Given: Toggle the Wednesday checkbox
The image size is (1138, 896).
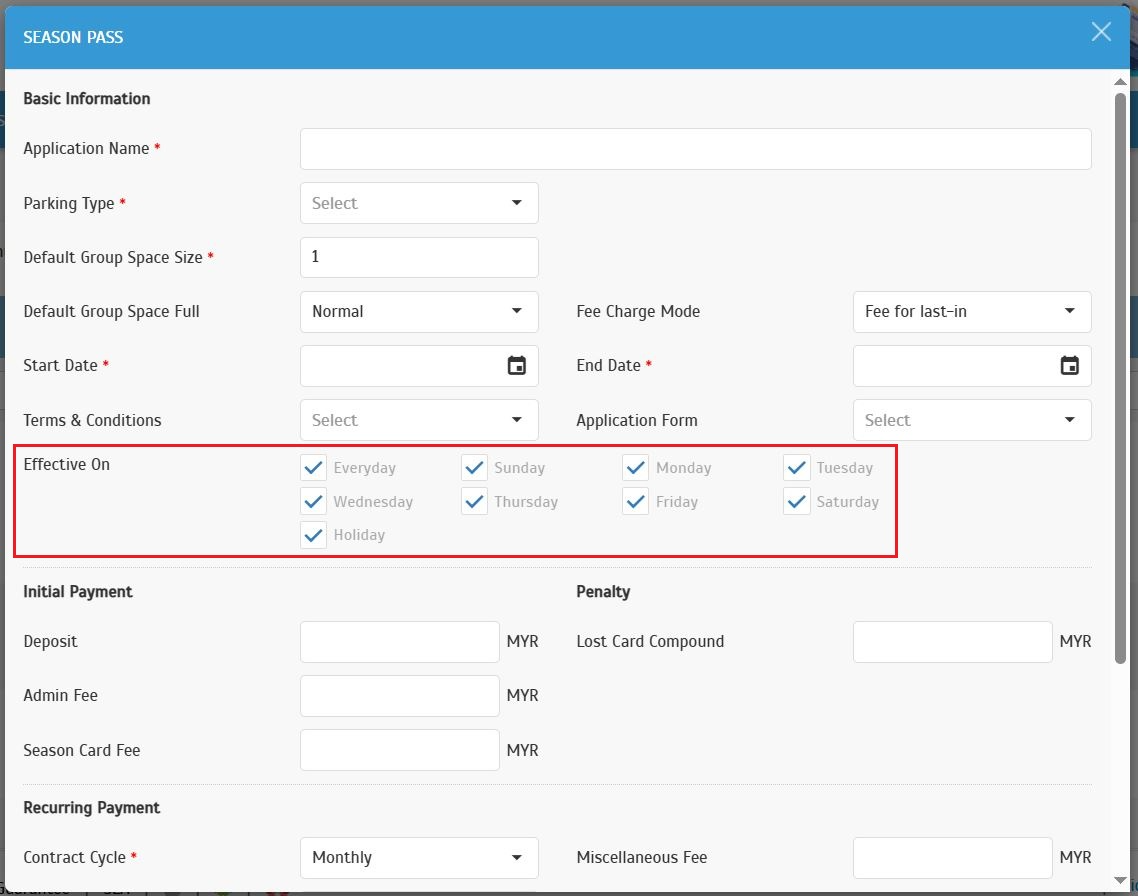Looking at the screenshot, I should coord(314,502).
